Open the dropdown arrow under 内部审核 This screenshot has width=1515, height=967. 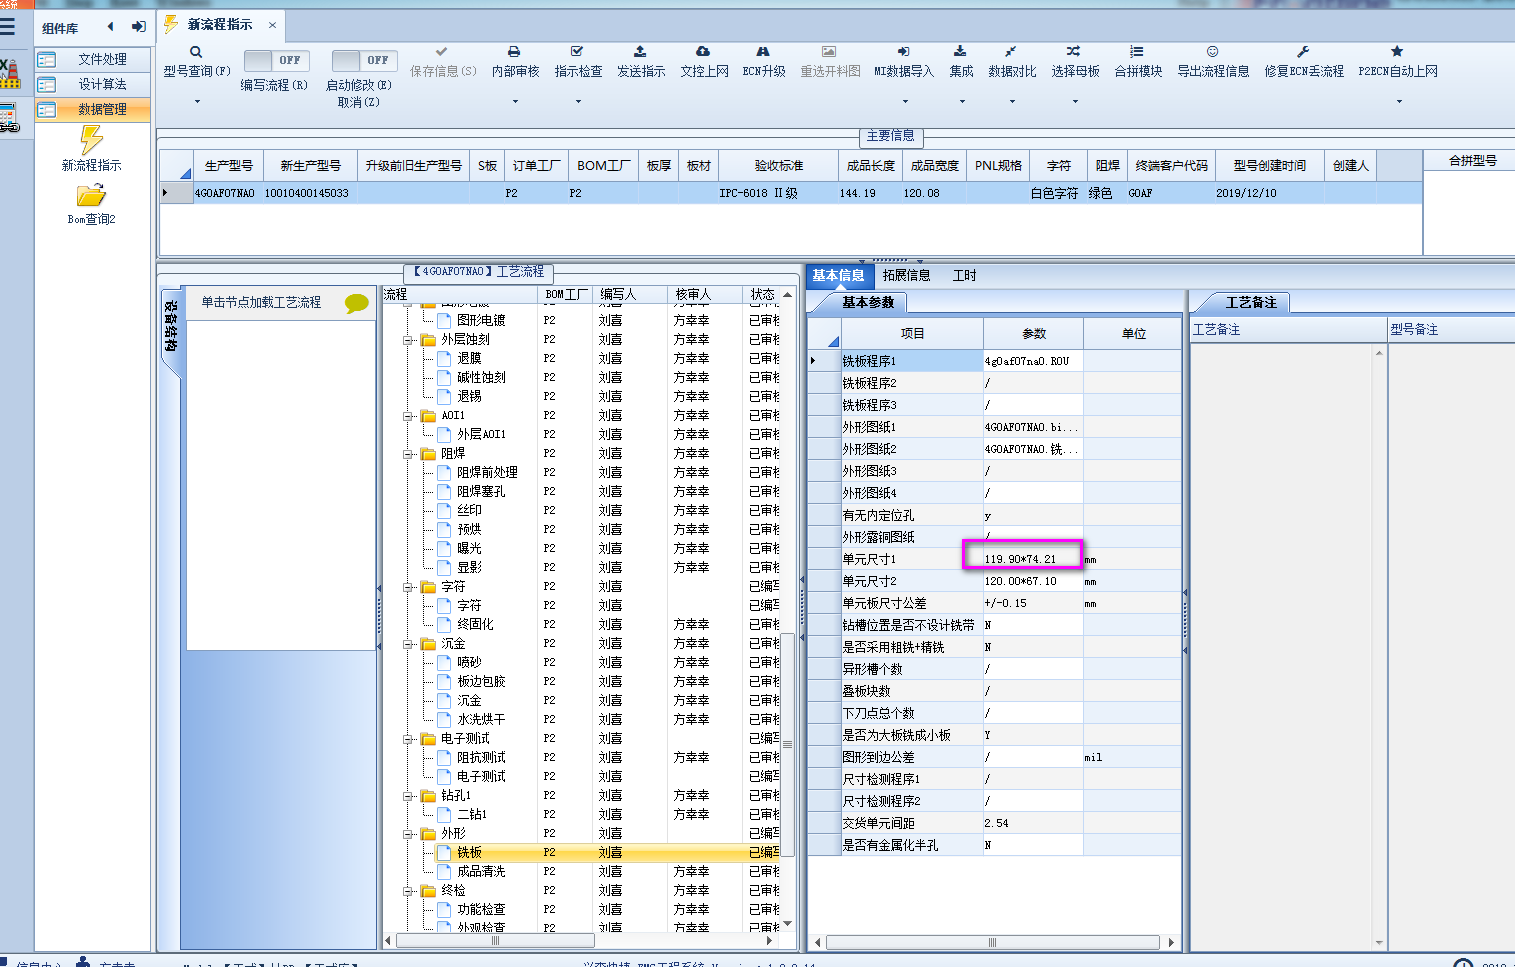click(516, 101)
